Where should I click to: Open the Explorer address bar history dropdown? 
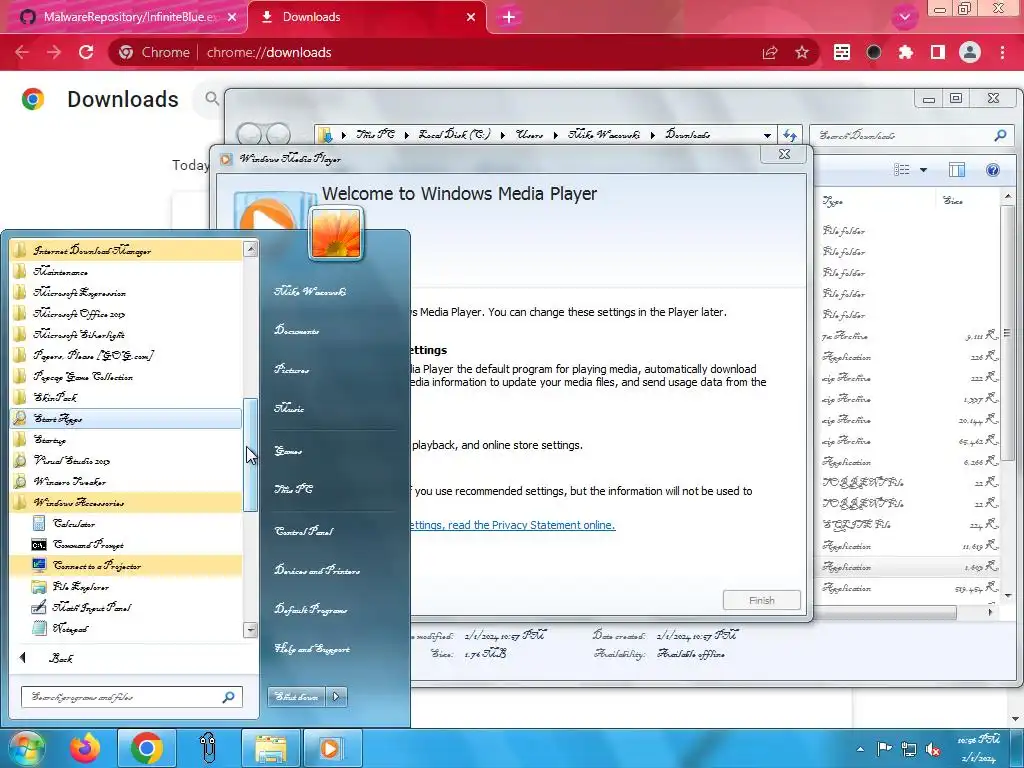[767, 135]
